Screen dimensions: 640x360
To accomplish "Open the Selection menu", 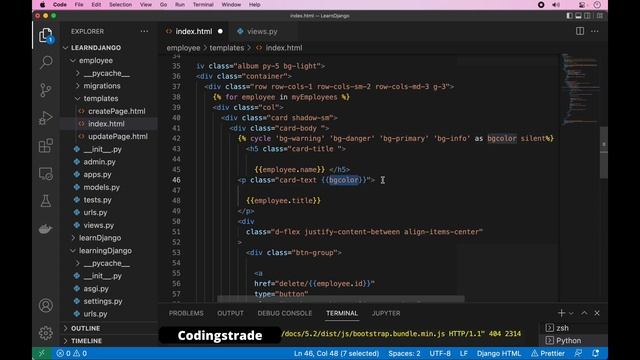I will (120, 5).
